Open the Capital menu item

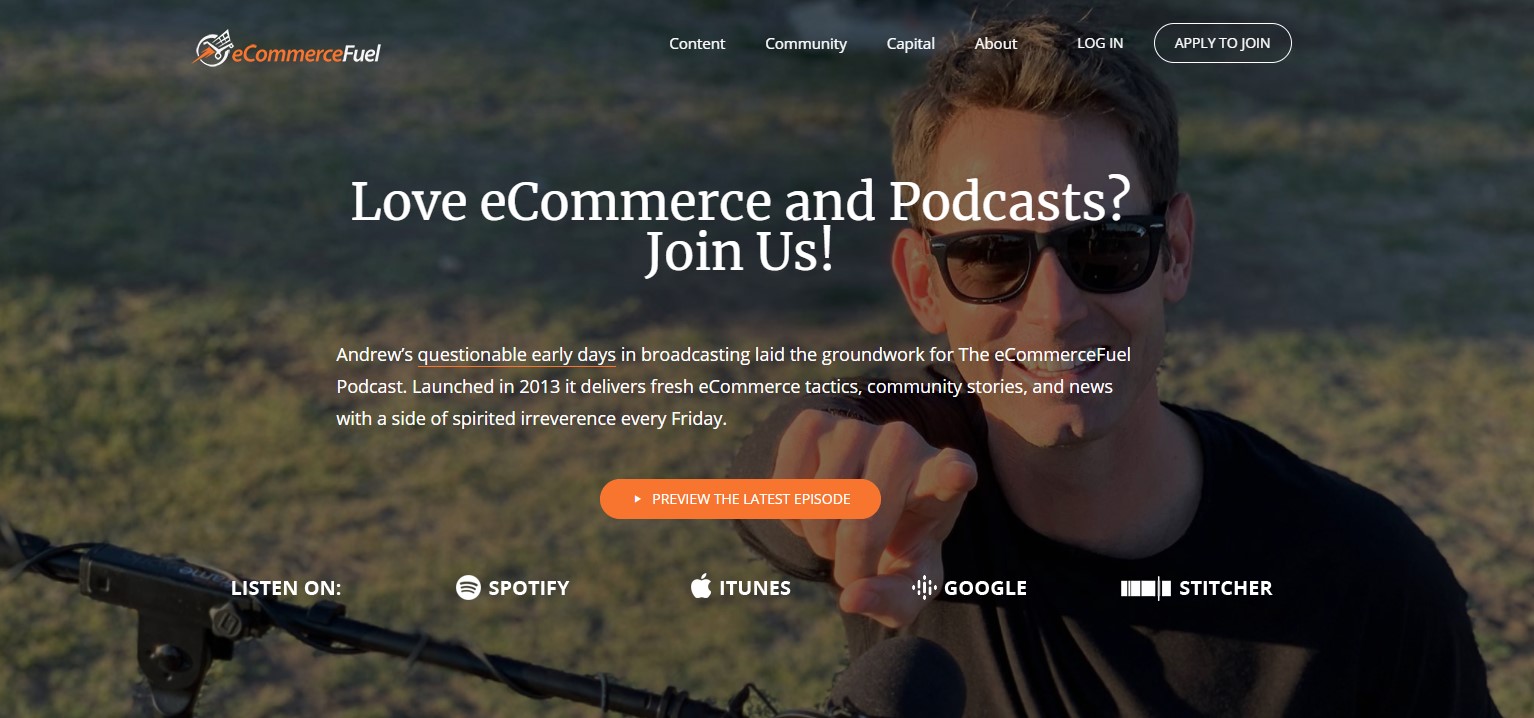(x=910, y=44)
